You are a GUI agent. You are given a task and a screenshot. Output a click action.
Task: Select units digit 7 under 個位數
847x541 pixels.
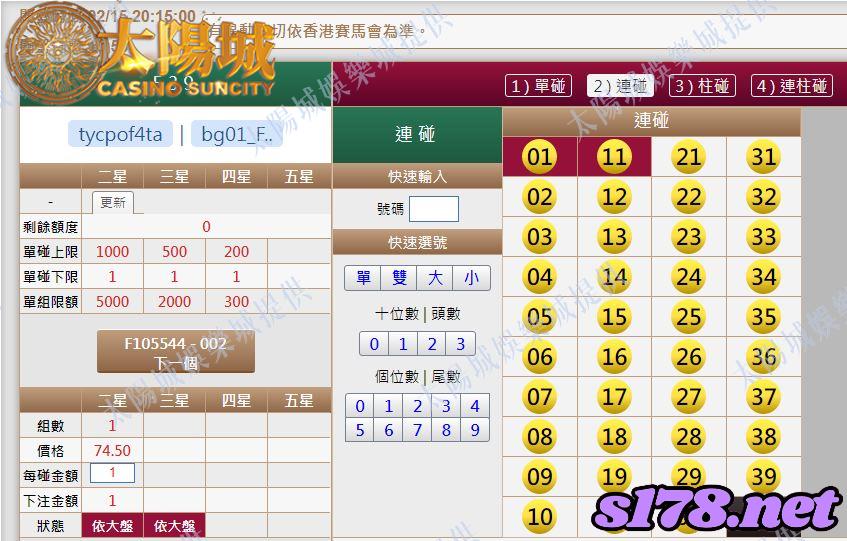click(417, 430)
